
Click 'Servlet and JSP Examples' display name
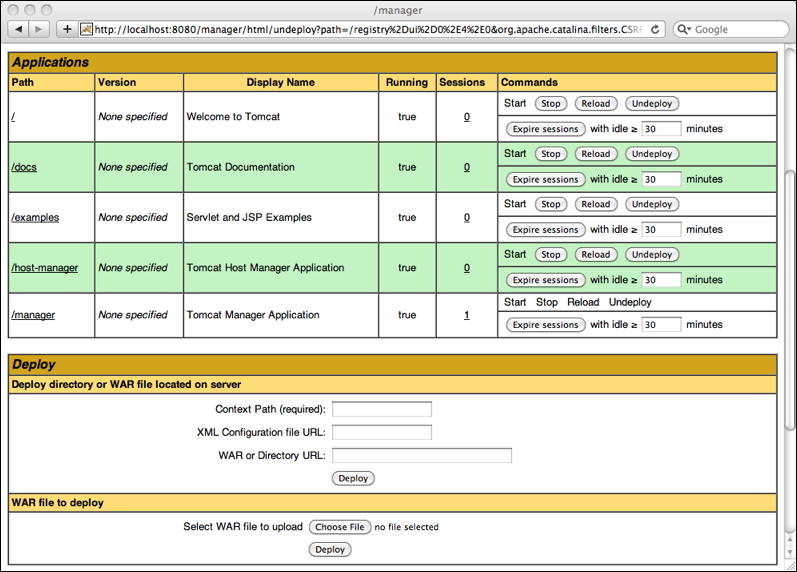pos(249,218)
